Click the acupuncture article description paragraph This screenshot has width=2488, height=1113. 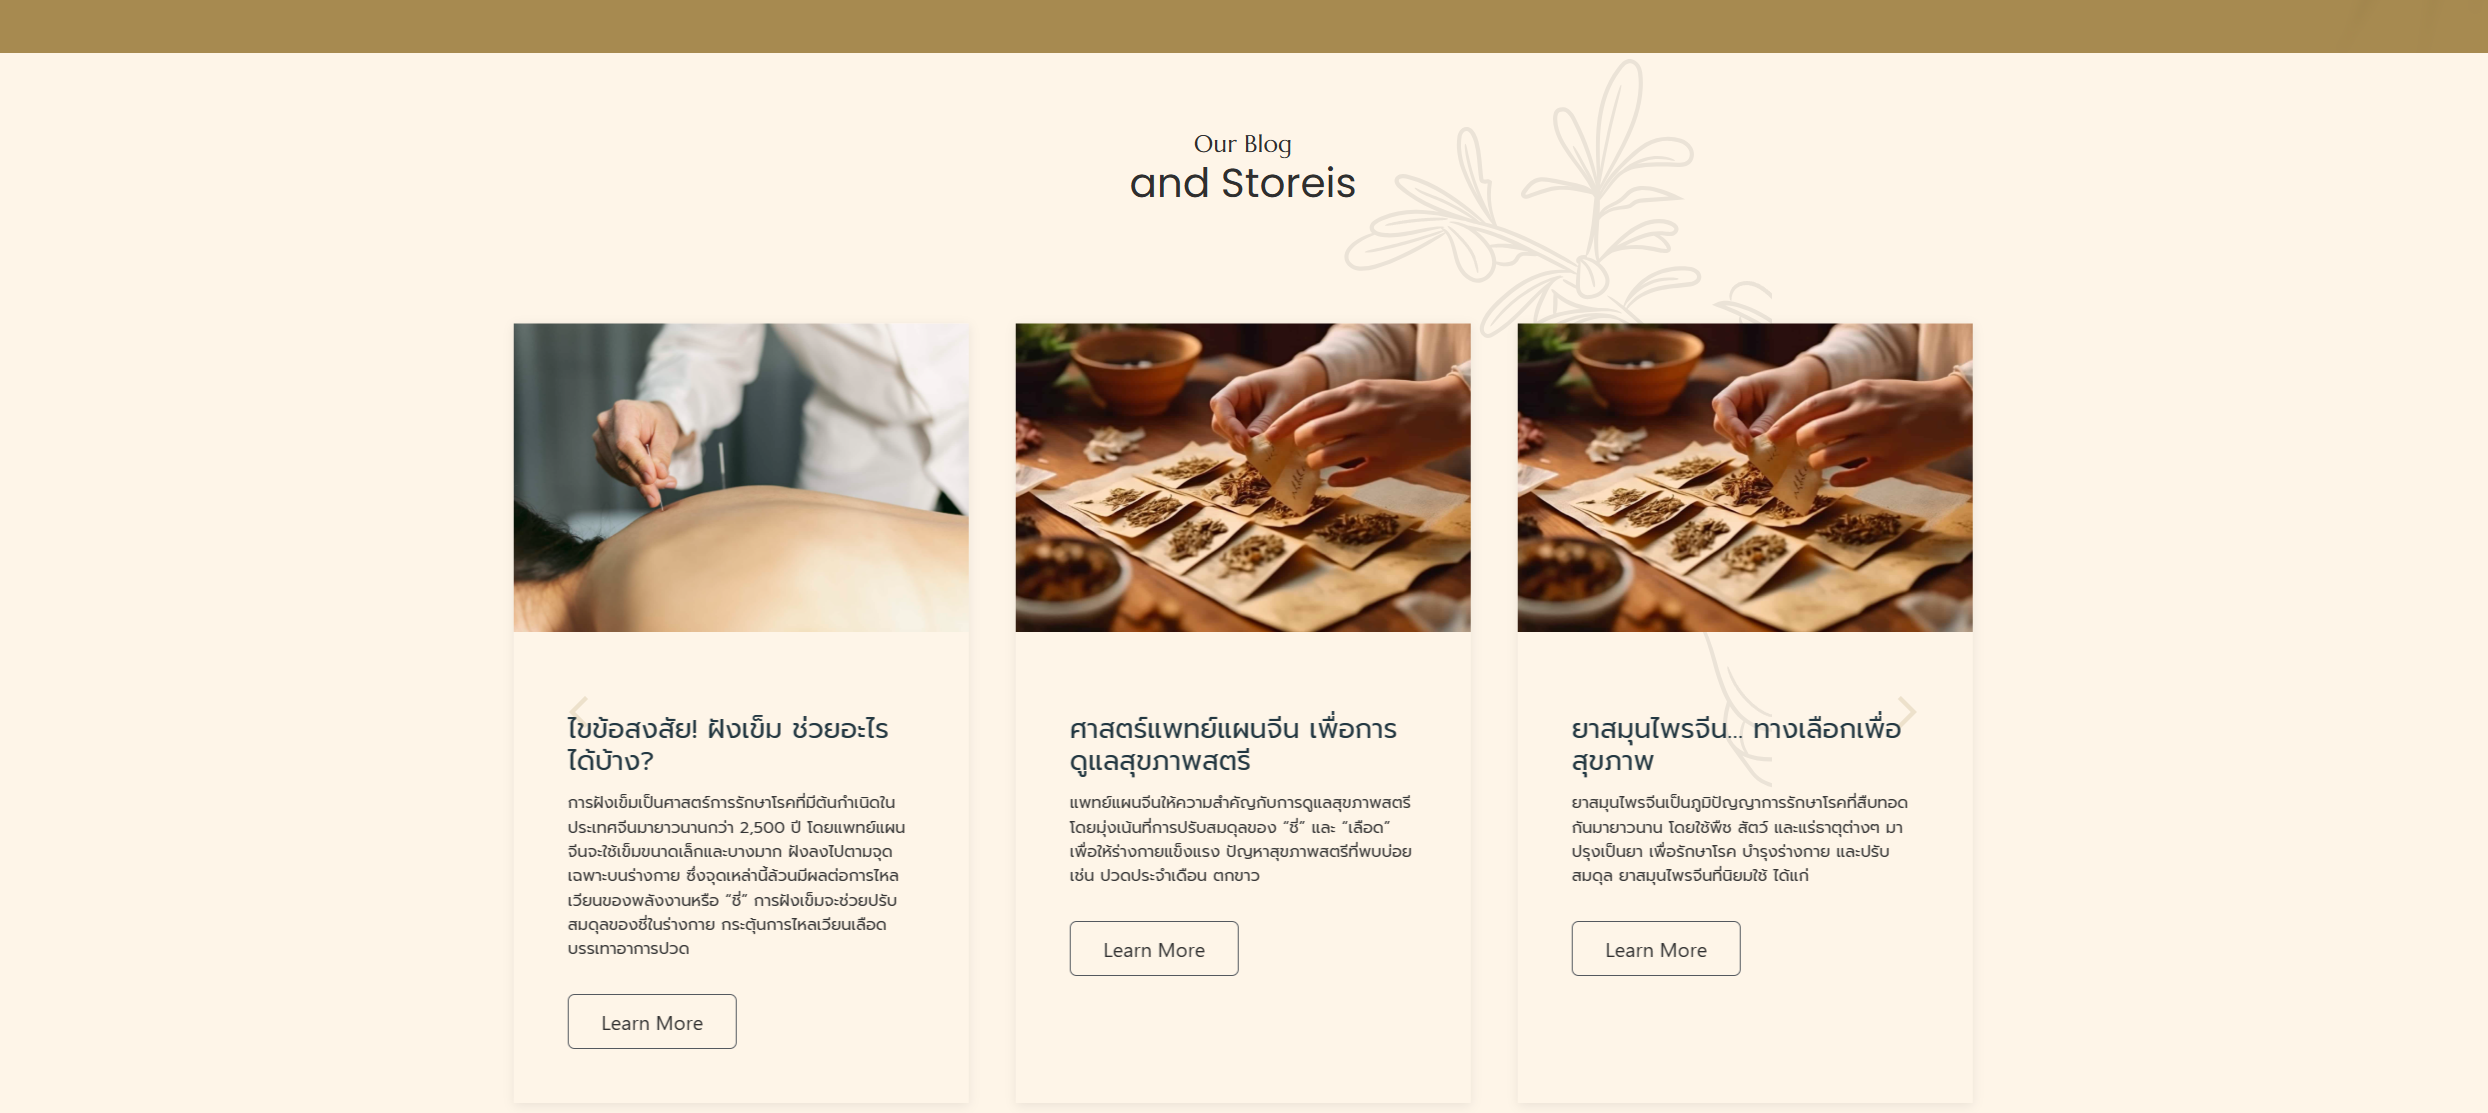point(737,875)
